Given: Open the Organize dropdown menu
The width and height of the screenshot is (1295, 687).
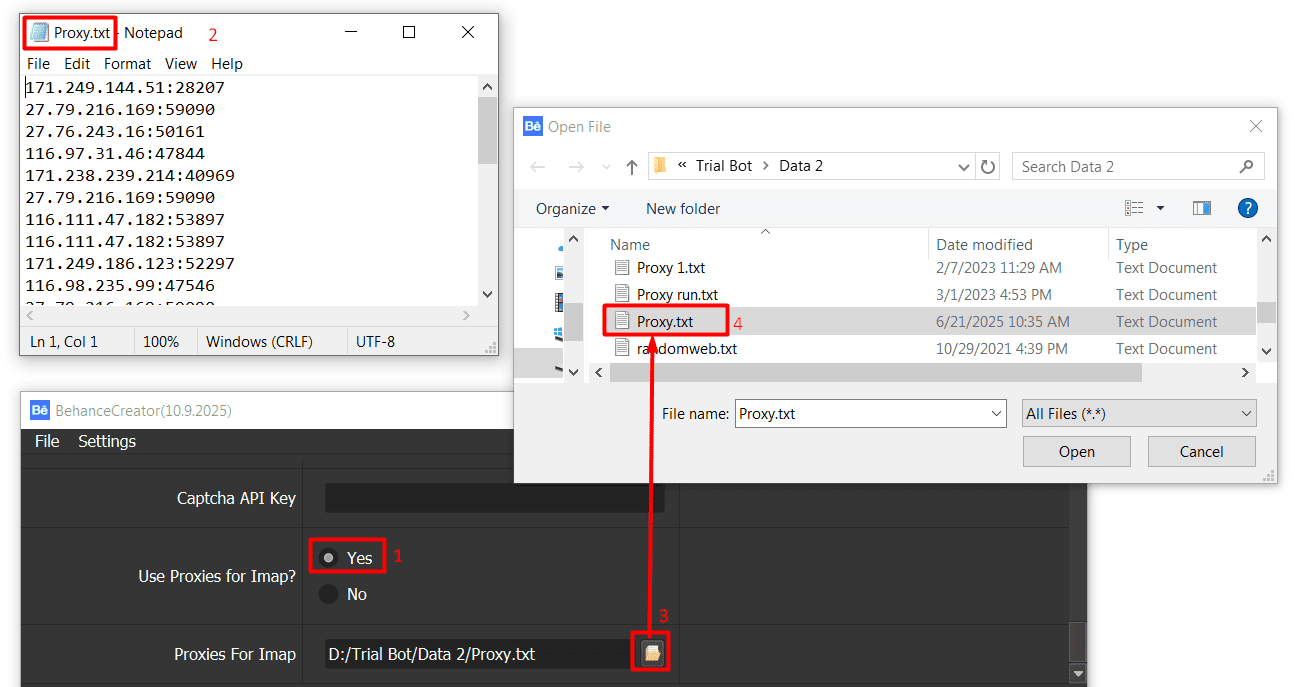Looking at the screenshot, I should click(x=572, y=208).
